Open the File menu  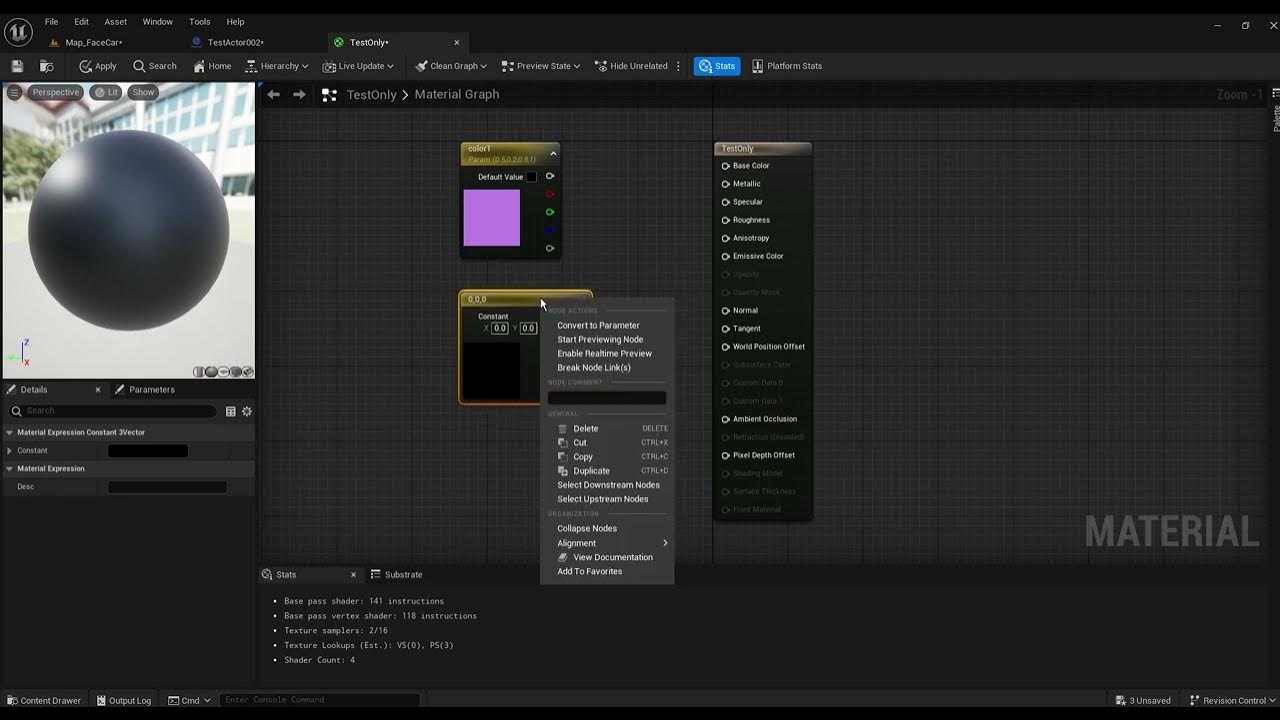click(51, 21)
